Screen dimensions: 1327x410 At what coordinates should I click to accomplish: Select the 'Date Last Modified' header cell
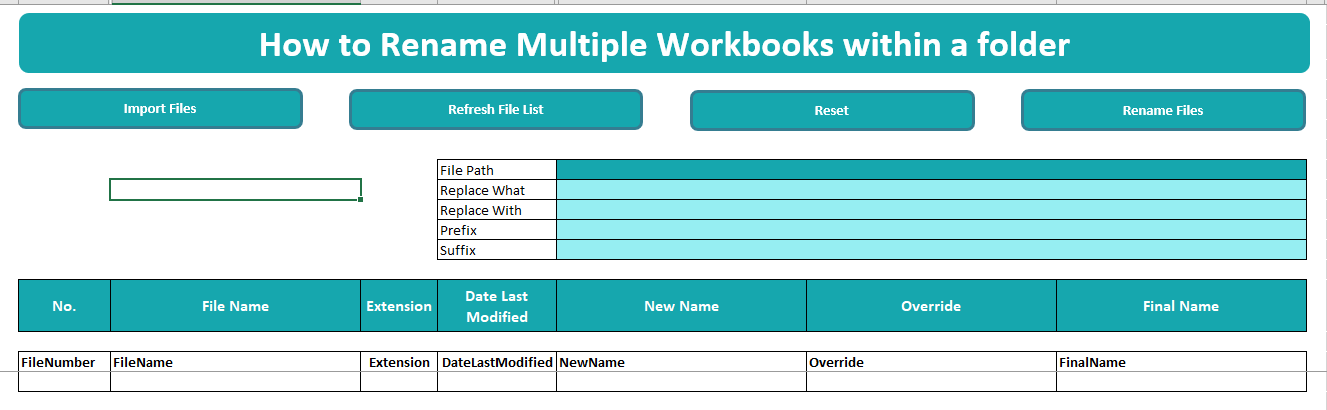[497, 306]
